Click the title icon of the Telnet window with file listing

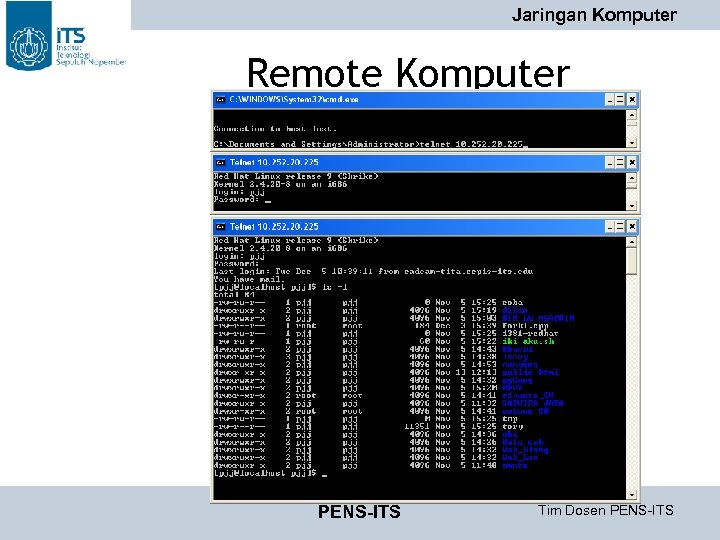click(221, 227)
